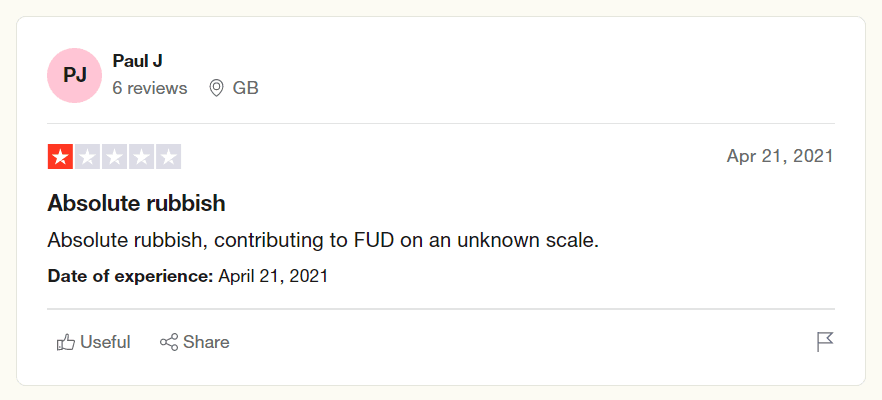Image resolution: width=882 pixels, height=400 pixels.
Task: Select the GB country label
Action: click(x=246, y=88)
